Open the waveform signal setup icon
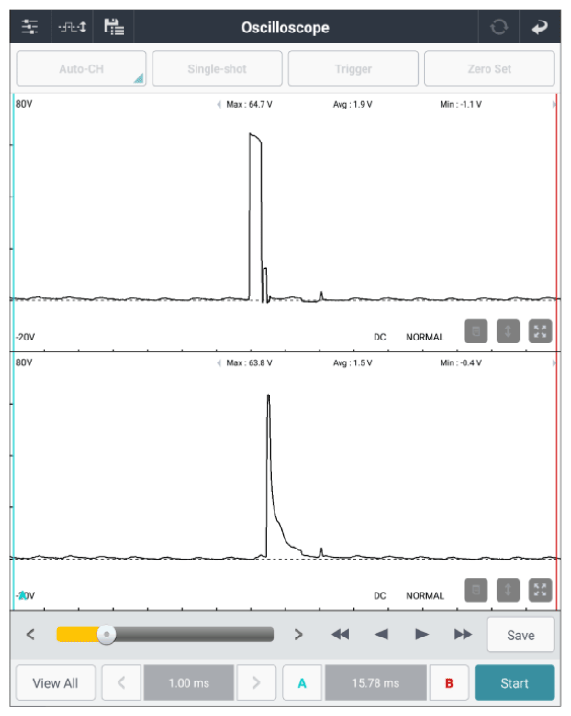This screenshot has width=571, height=716. pos(72,27)
